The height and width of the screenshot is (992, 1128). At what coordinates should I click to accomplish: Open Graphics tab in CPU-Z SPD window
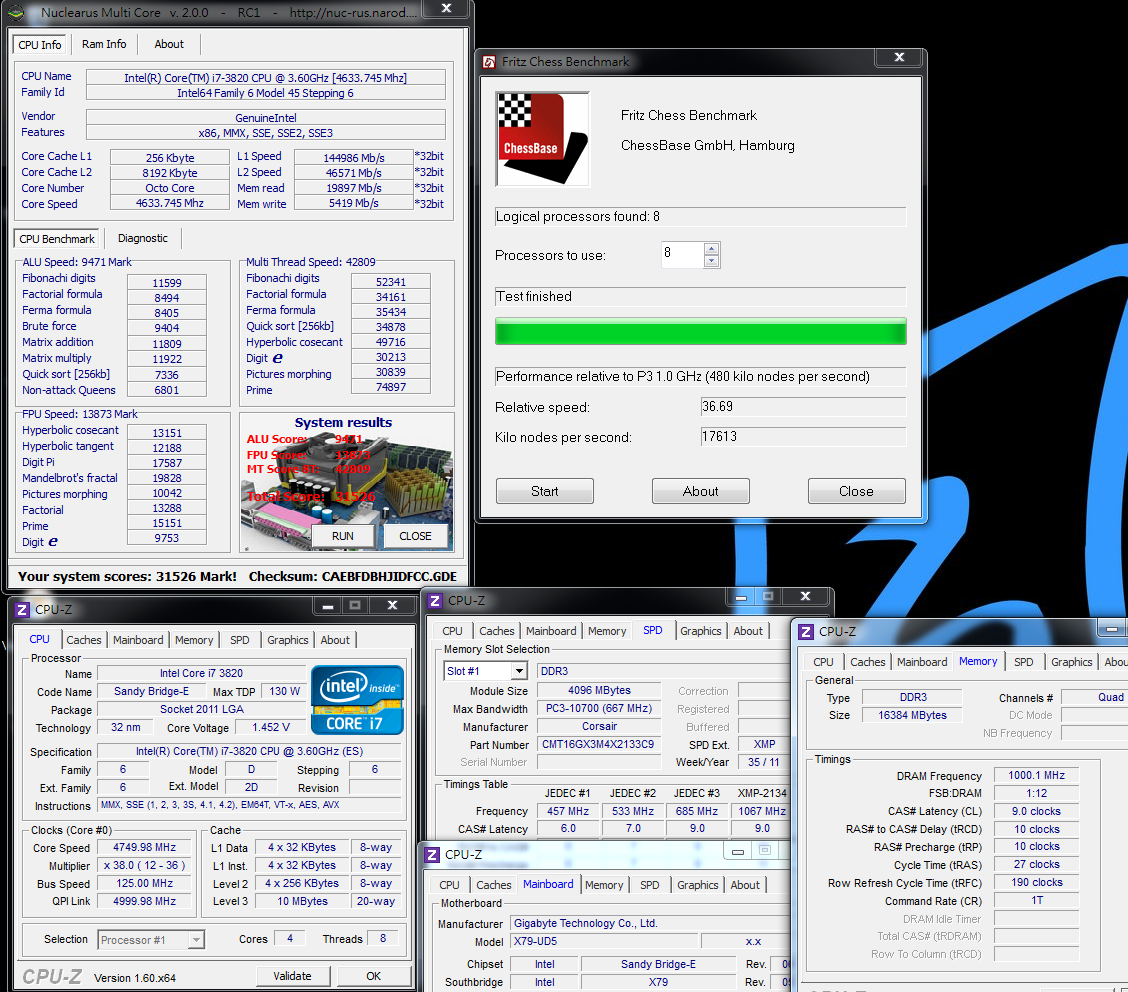[x=701, y=631]
